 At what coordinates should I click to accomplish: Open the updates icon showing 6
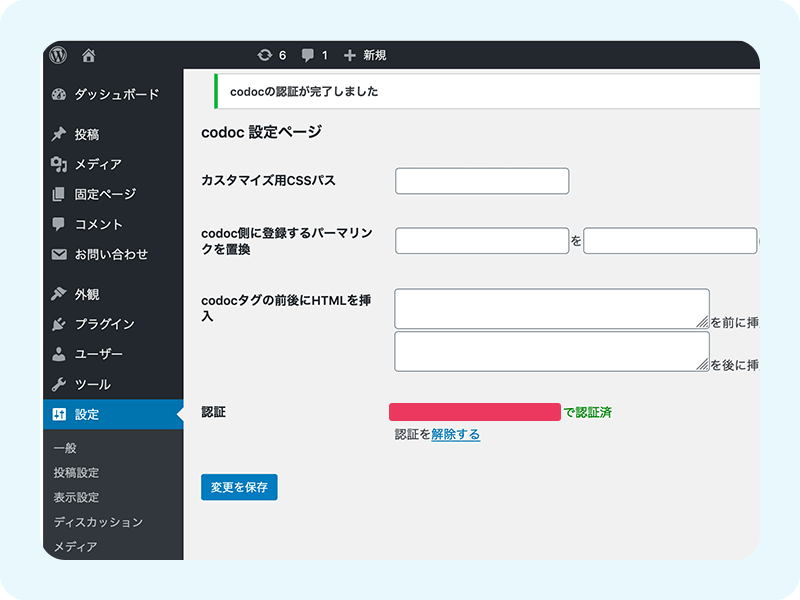[265, 55]
